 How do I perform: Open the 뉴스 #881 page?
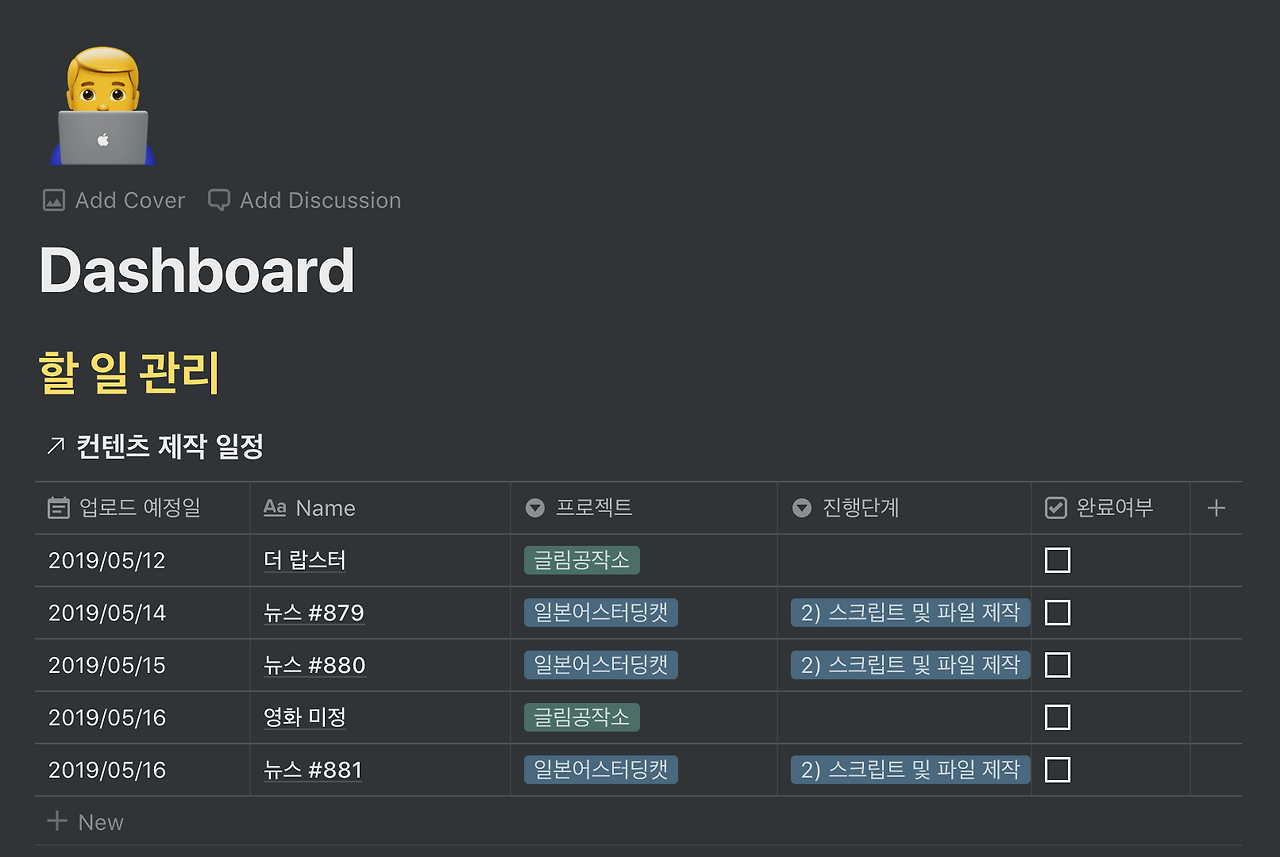pos(313,770)
